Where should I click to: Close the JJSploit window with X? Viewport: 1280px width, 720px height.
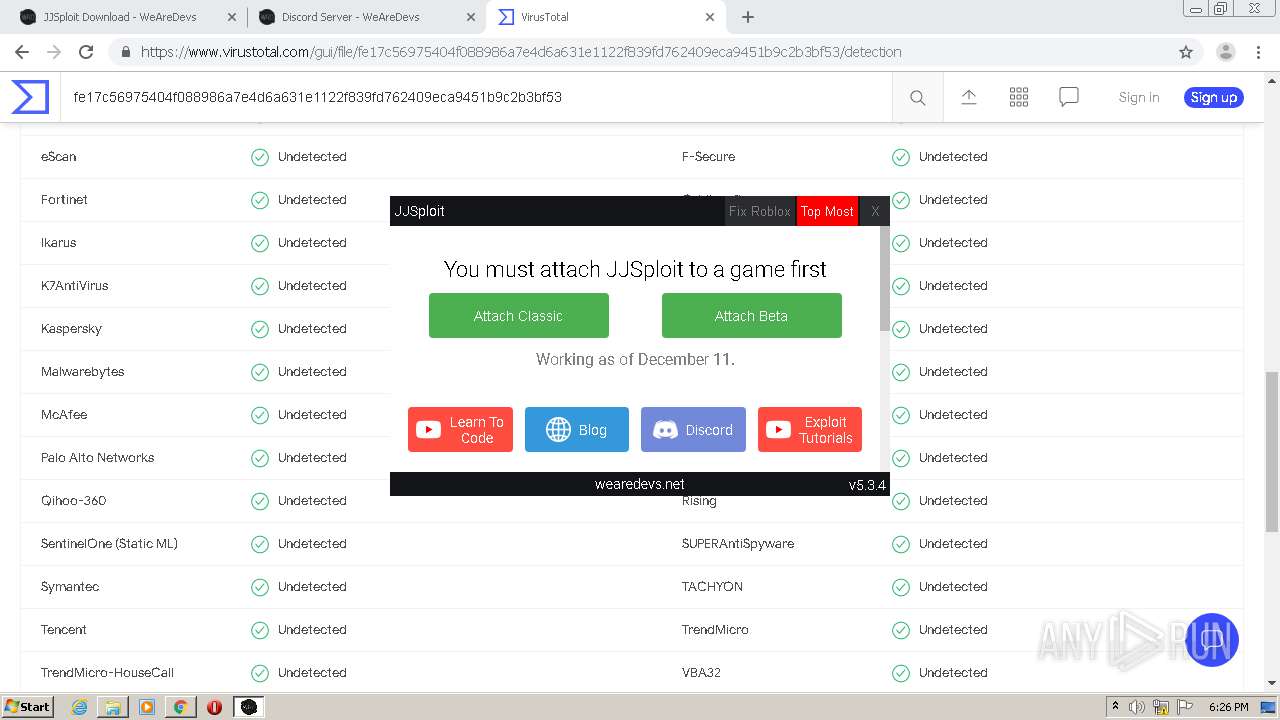[x=875, y=211]
